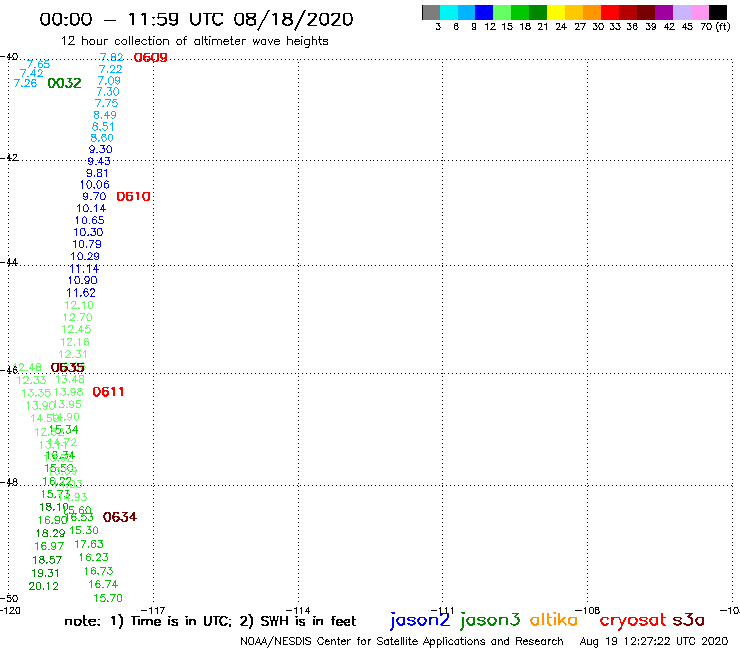Viewport: 740px width, 650px height.
Task: Click the wave height value 13.98
Action: click(68, 392)
